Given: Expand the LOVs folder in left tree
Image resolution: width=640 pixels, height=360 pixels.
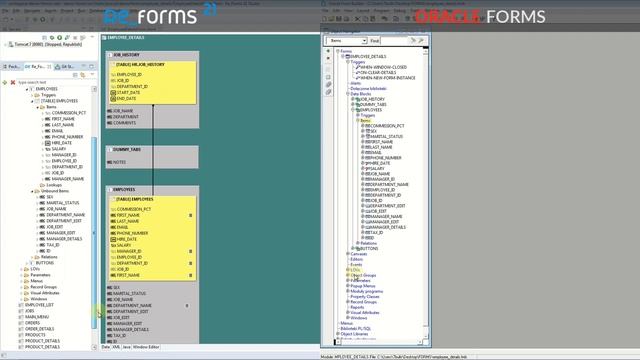Looking at the screenshot, I should tap(22, 269).
